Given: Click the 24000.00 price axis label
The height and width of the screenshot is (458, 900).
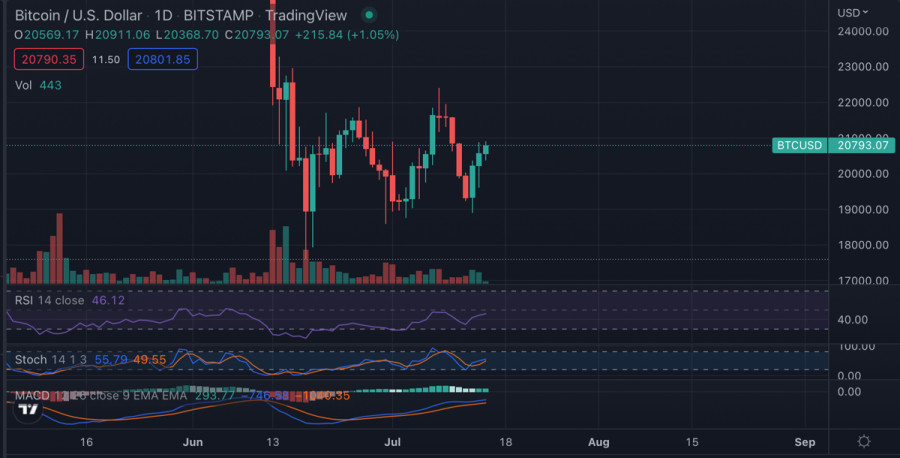Looking at the screenshot, I should tap(863, 31).
